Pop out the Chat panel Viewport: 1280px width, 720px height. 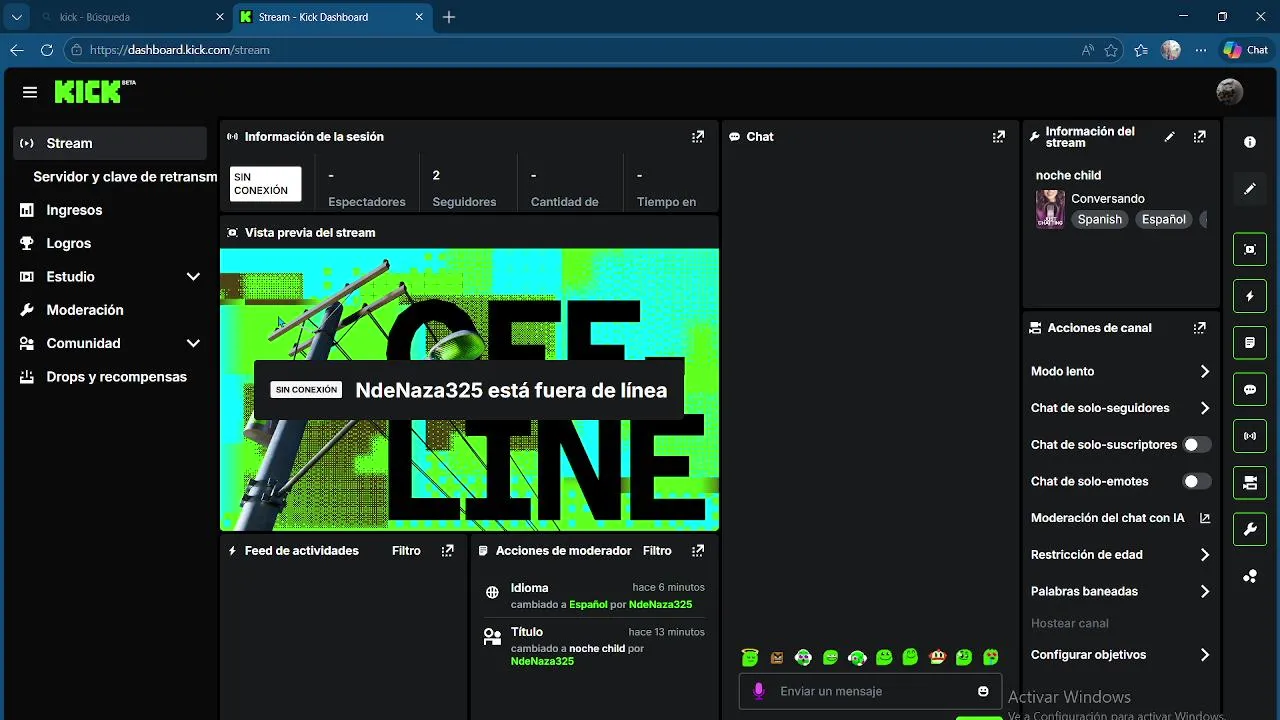[x=998, y=137]
